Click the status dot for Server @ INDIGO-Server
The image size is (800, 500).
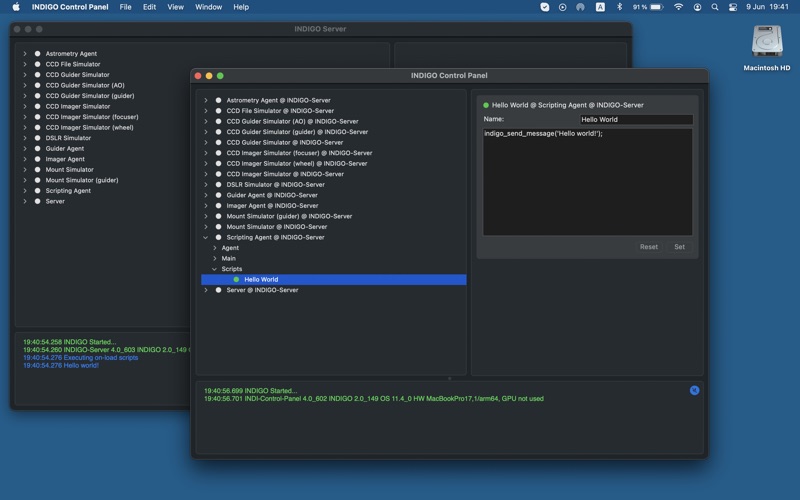click(218, 290)
